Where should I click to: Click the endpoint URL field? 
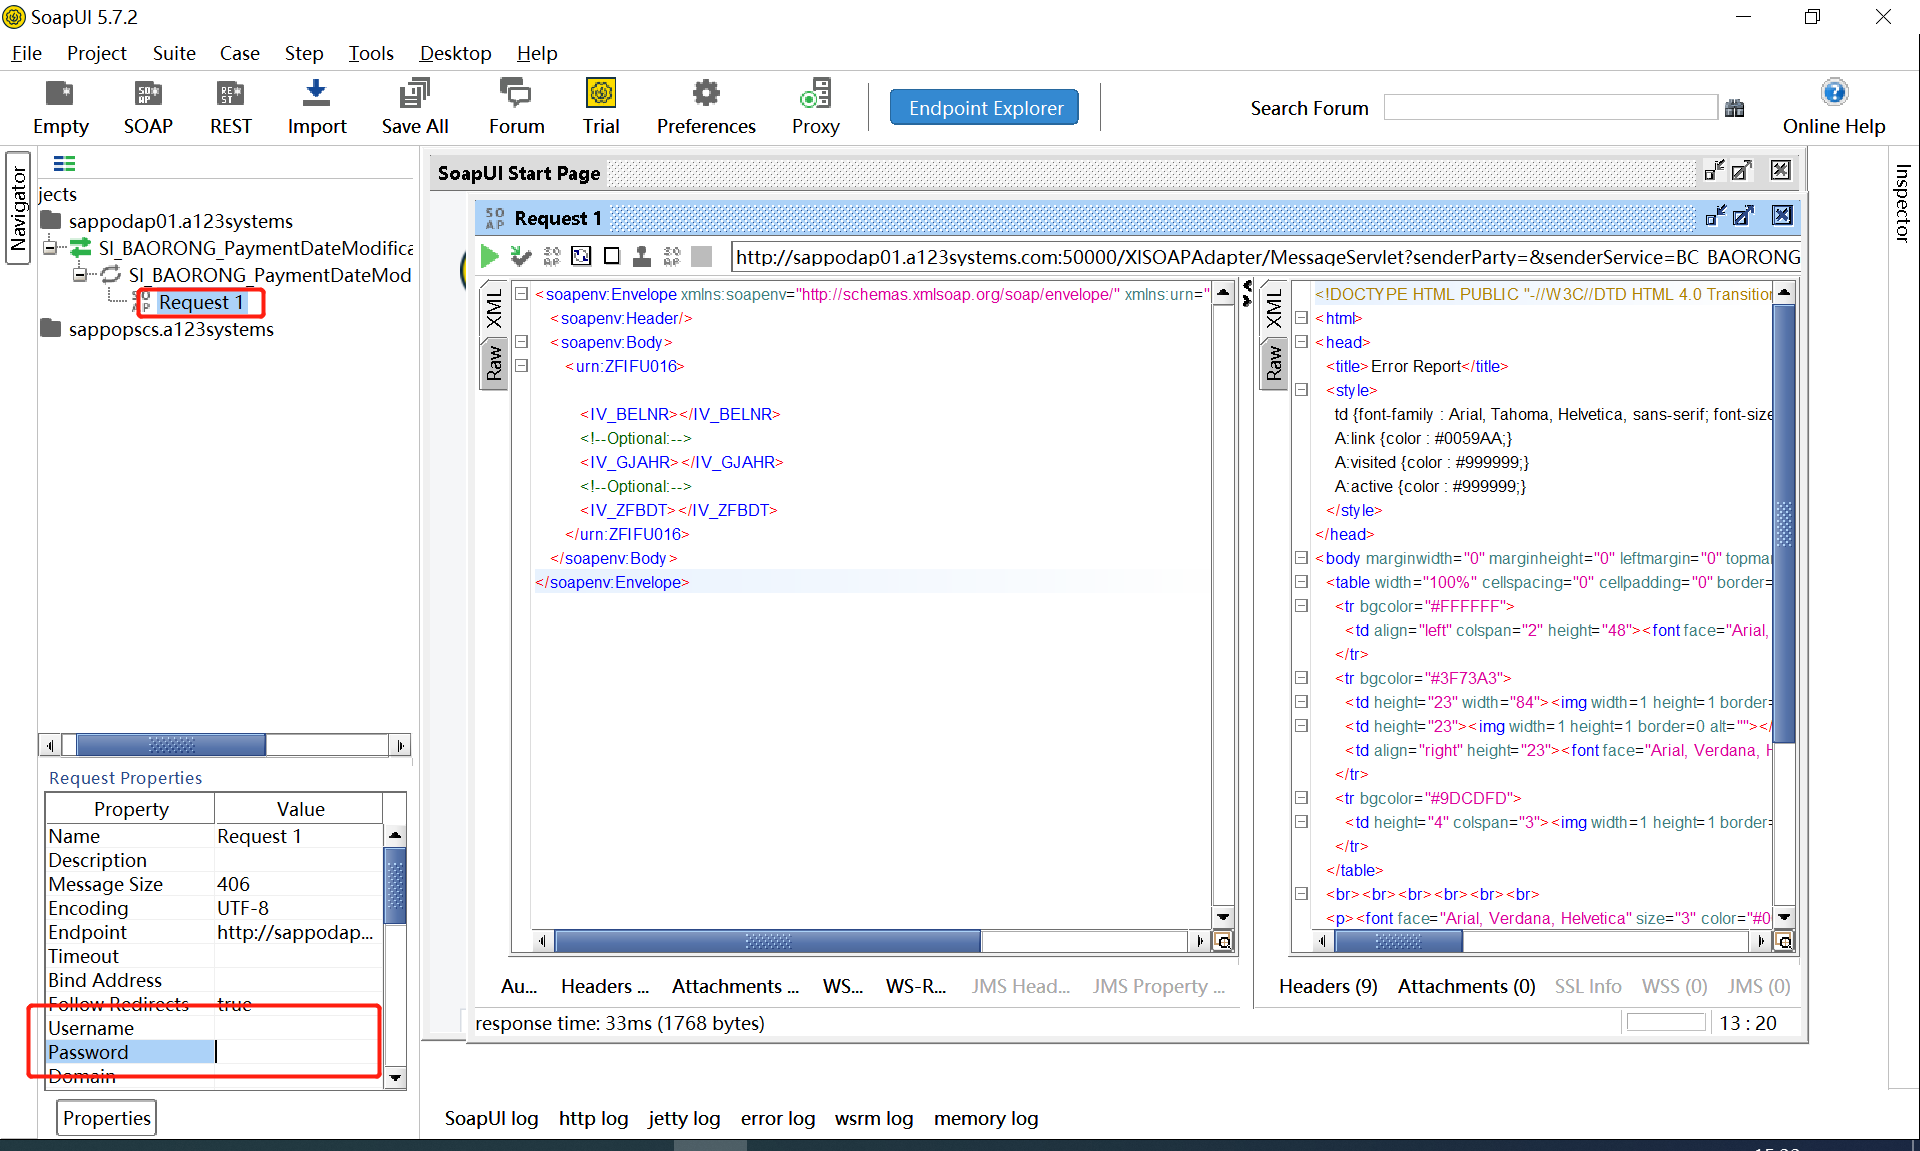click(1267, 257)
